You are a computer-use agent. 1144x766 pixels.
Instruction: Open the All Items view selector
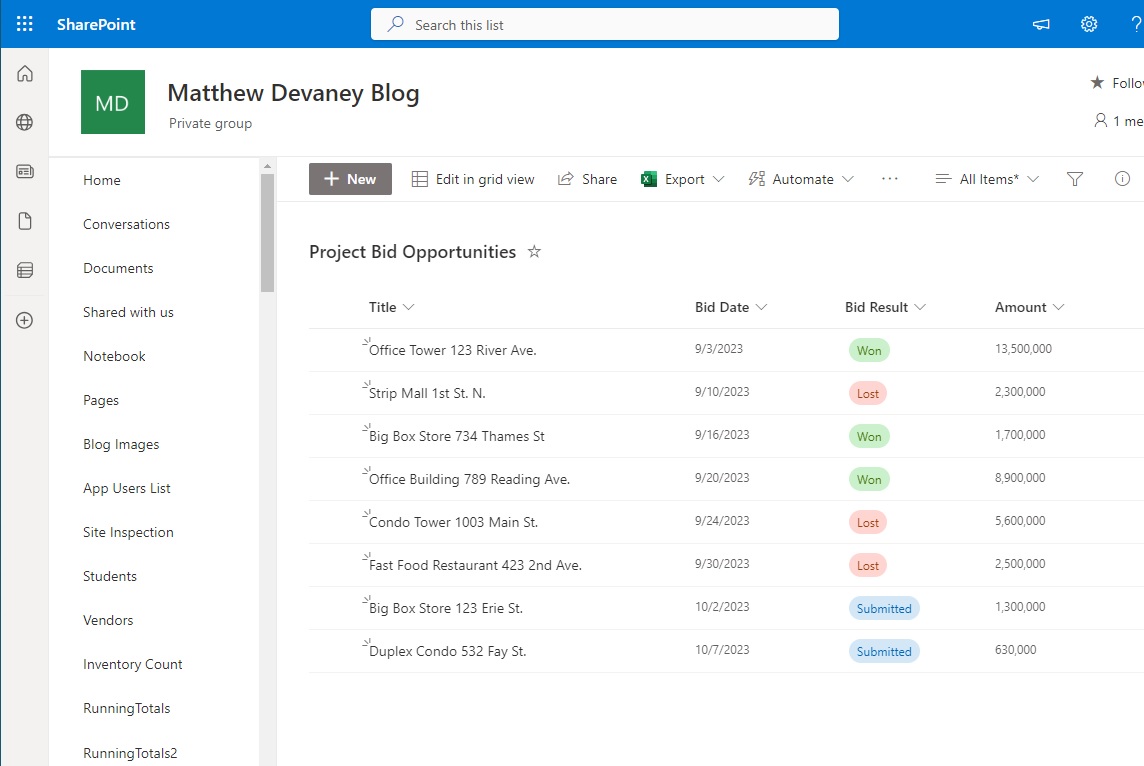click(985, 179)
